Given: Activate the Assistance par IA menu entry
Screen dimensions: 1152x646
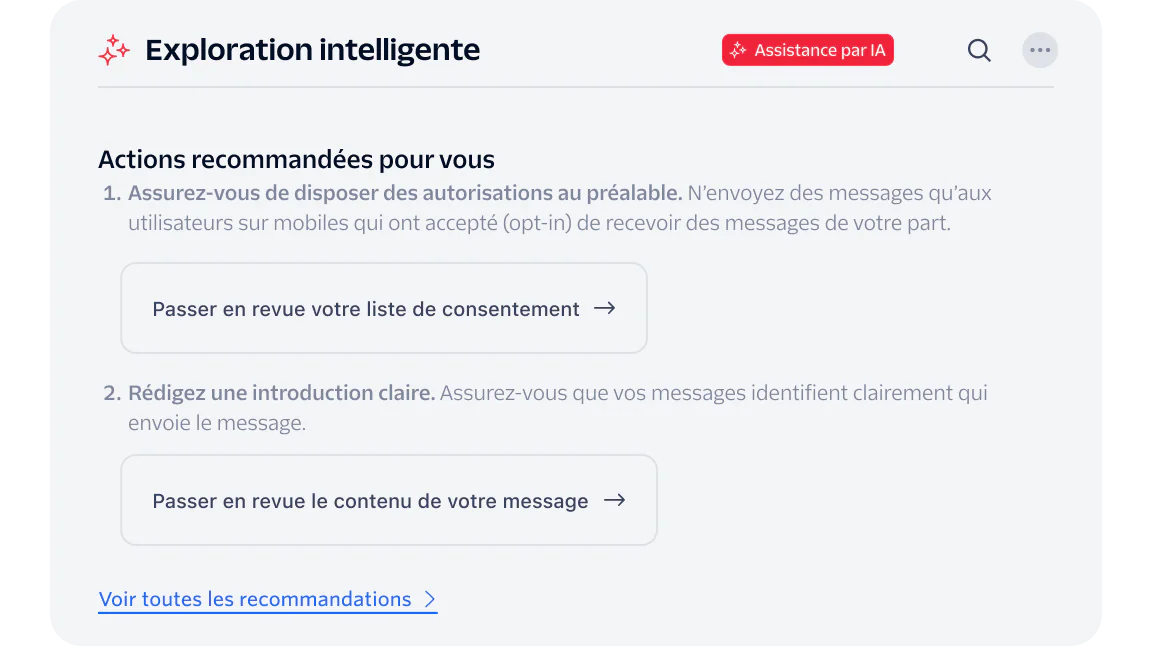Looking at the screenshot, I should (x=807, y=49).
